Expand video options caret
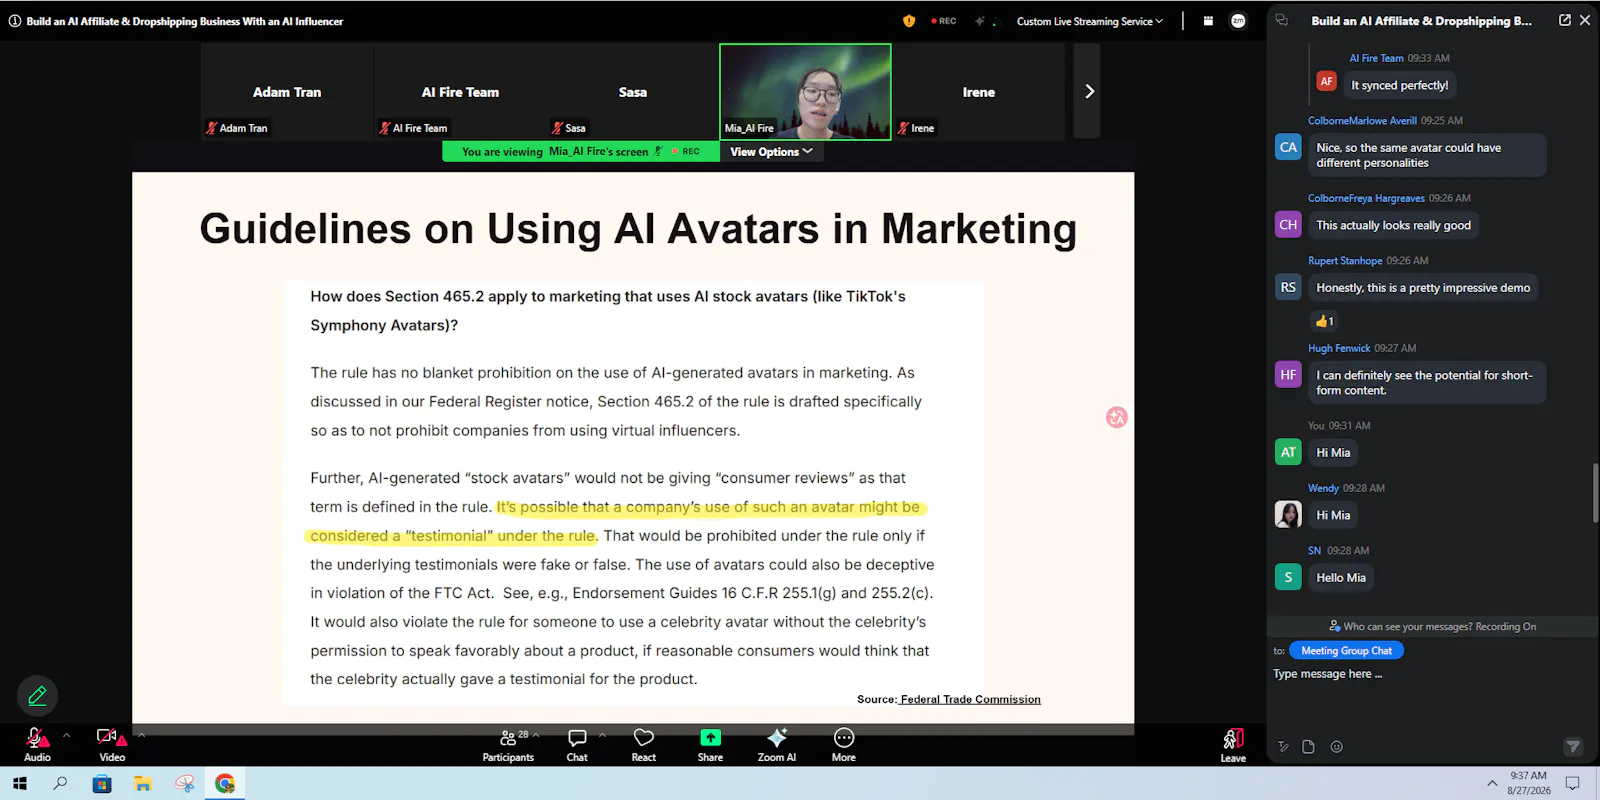The image size is (1600, 800). pos(142,735)
